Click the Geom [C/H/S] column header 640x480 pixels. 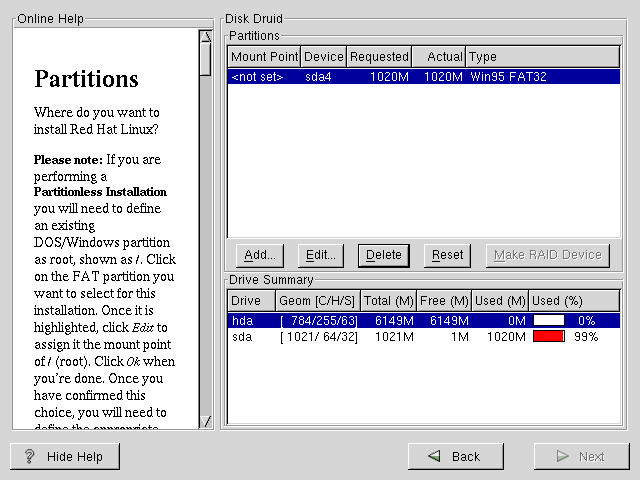[x=316, y=301]
